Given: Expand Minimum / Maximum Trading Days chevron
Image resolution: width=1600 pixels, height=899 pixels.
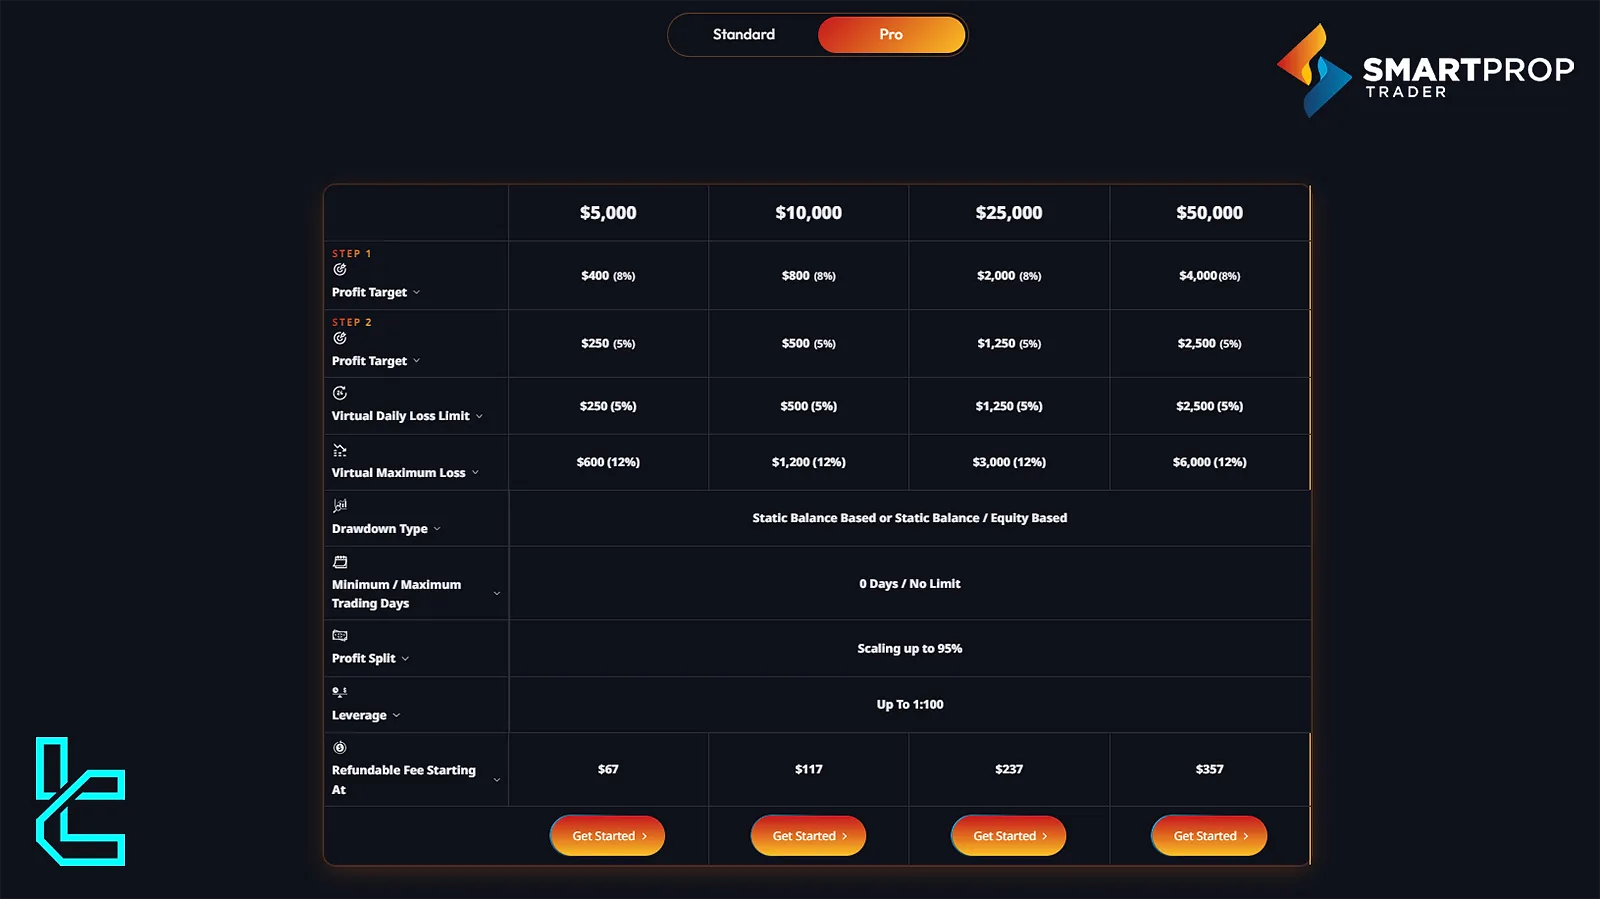Looking at the screenshot, I should tap(497, 594).
